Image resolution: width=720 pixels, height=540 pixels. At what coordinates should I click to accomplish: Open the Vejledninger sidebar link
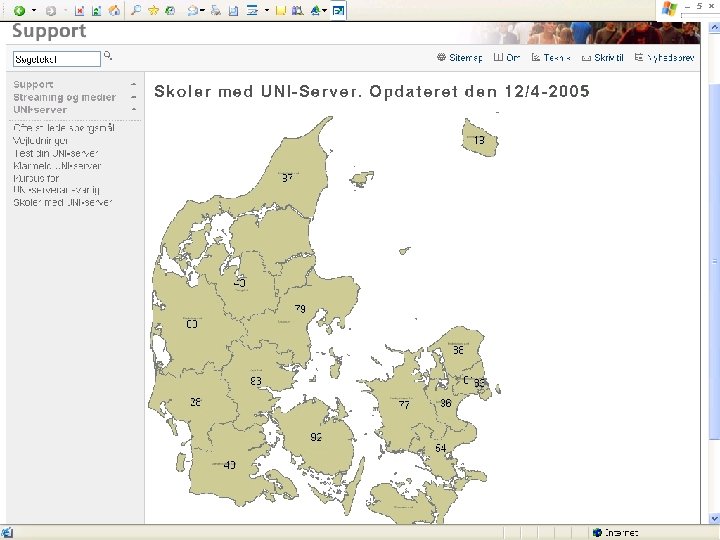coord(40,141)
